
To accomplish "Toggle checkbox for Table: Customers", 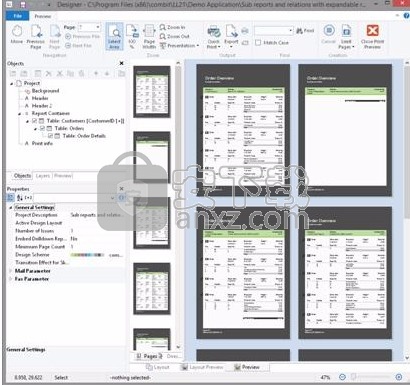I will [34, 121].
